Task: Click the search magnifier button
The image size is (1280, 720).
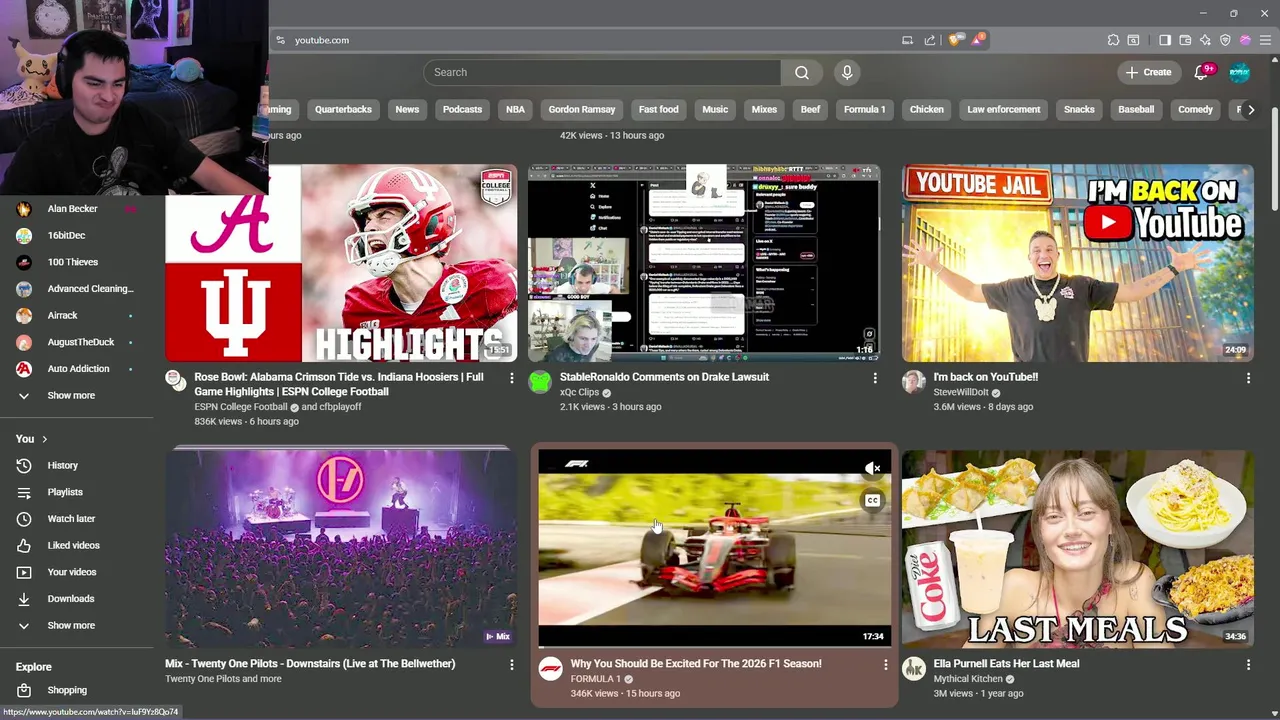Action: pyautogui.click(x=802, y=72)
